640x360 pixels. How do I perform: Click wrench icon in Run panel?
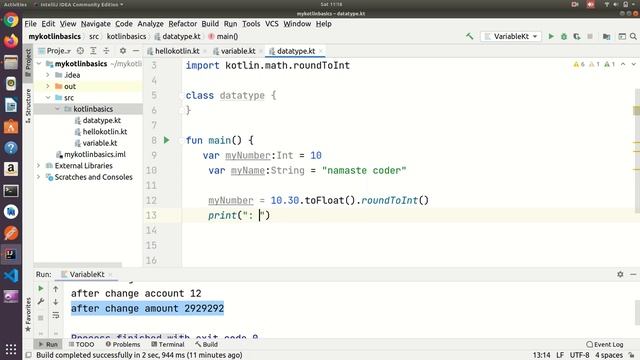click(41, 302)
